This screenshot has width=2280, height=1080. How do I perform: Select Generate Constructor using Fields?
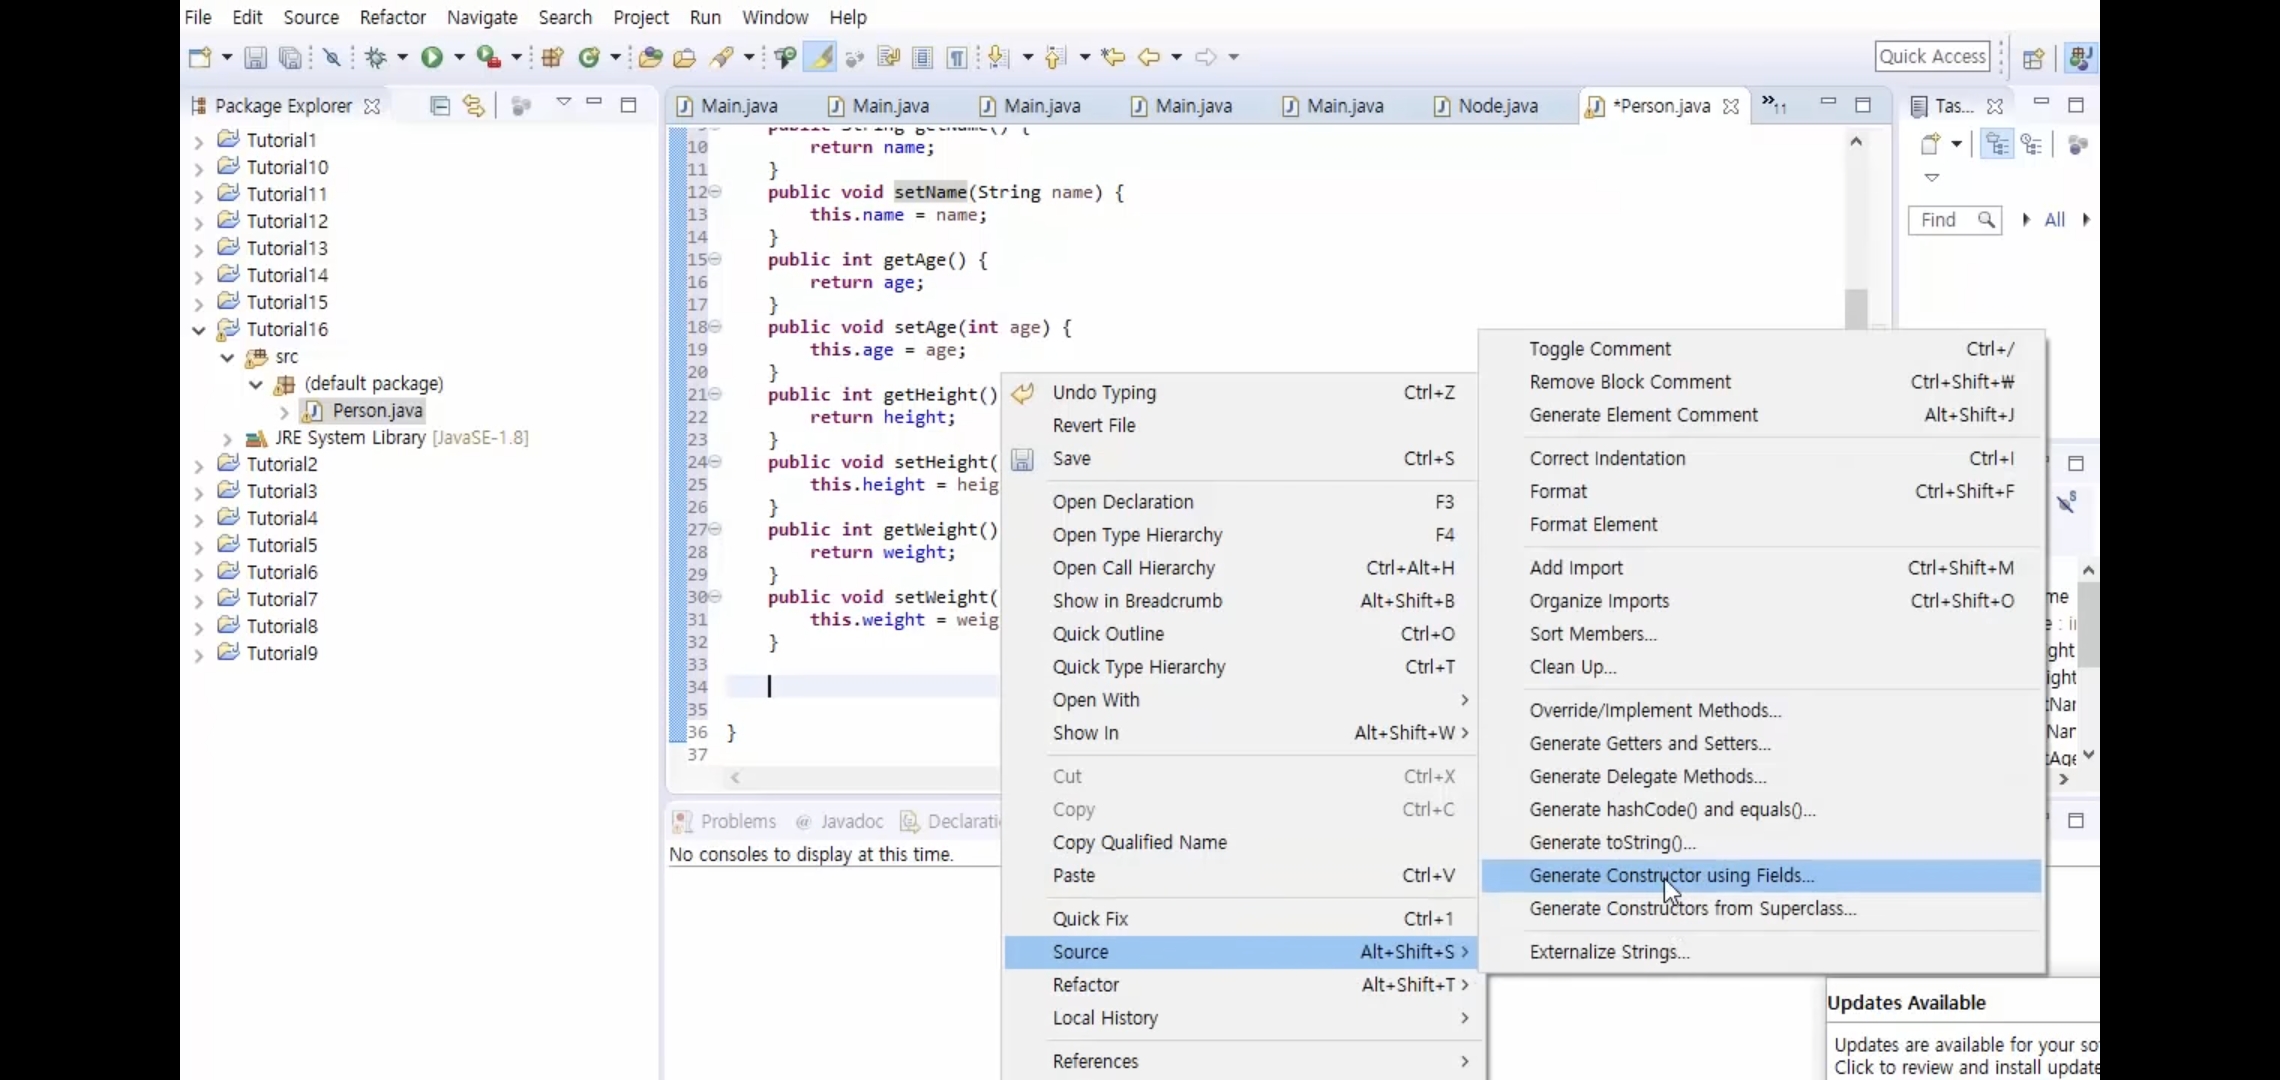(x=1761, y=875)
